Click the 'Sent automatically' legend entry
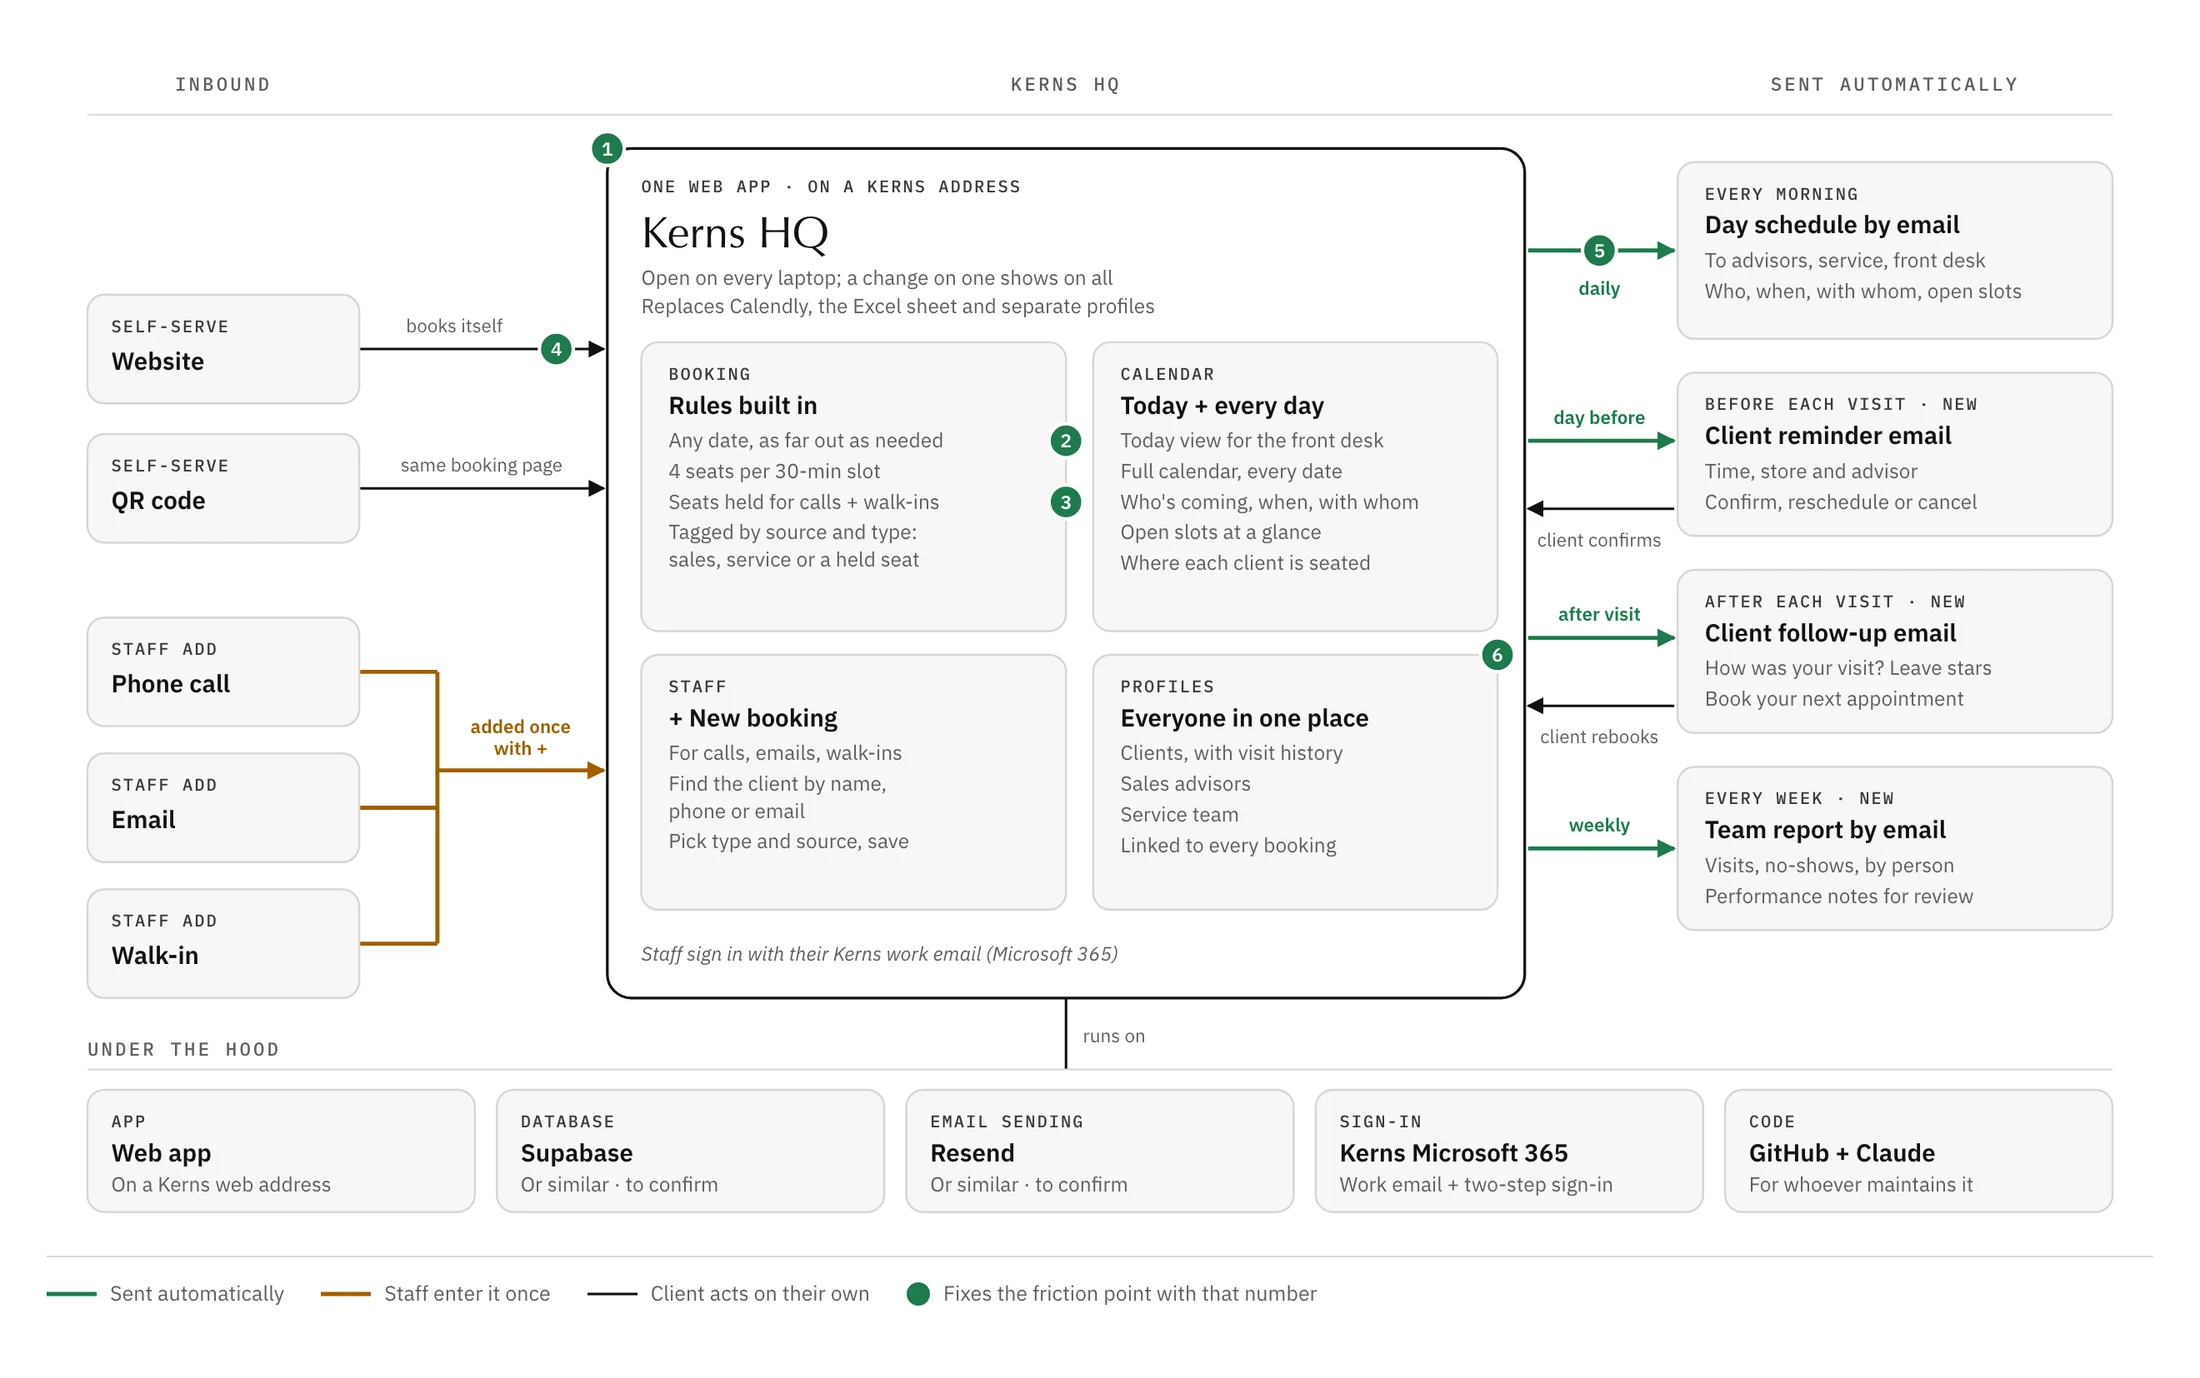This screenshot has height=1378, width=2200. (165, 1294)
